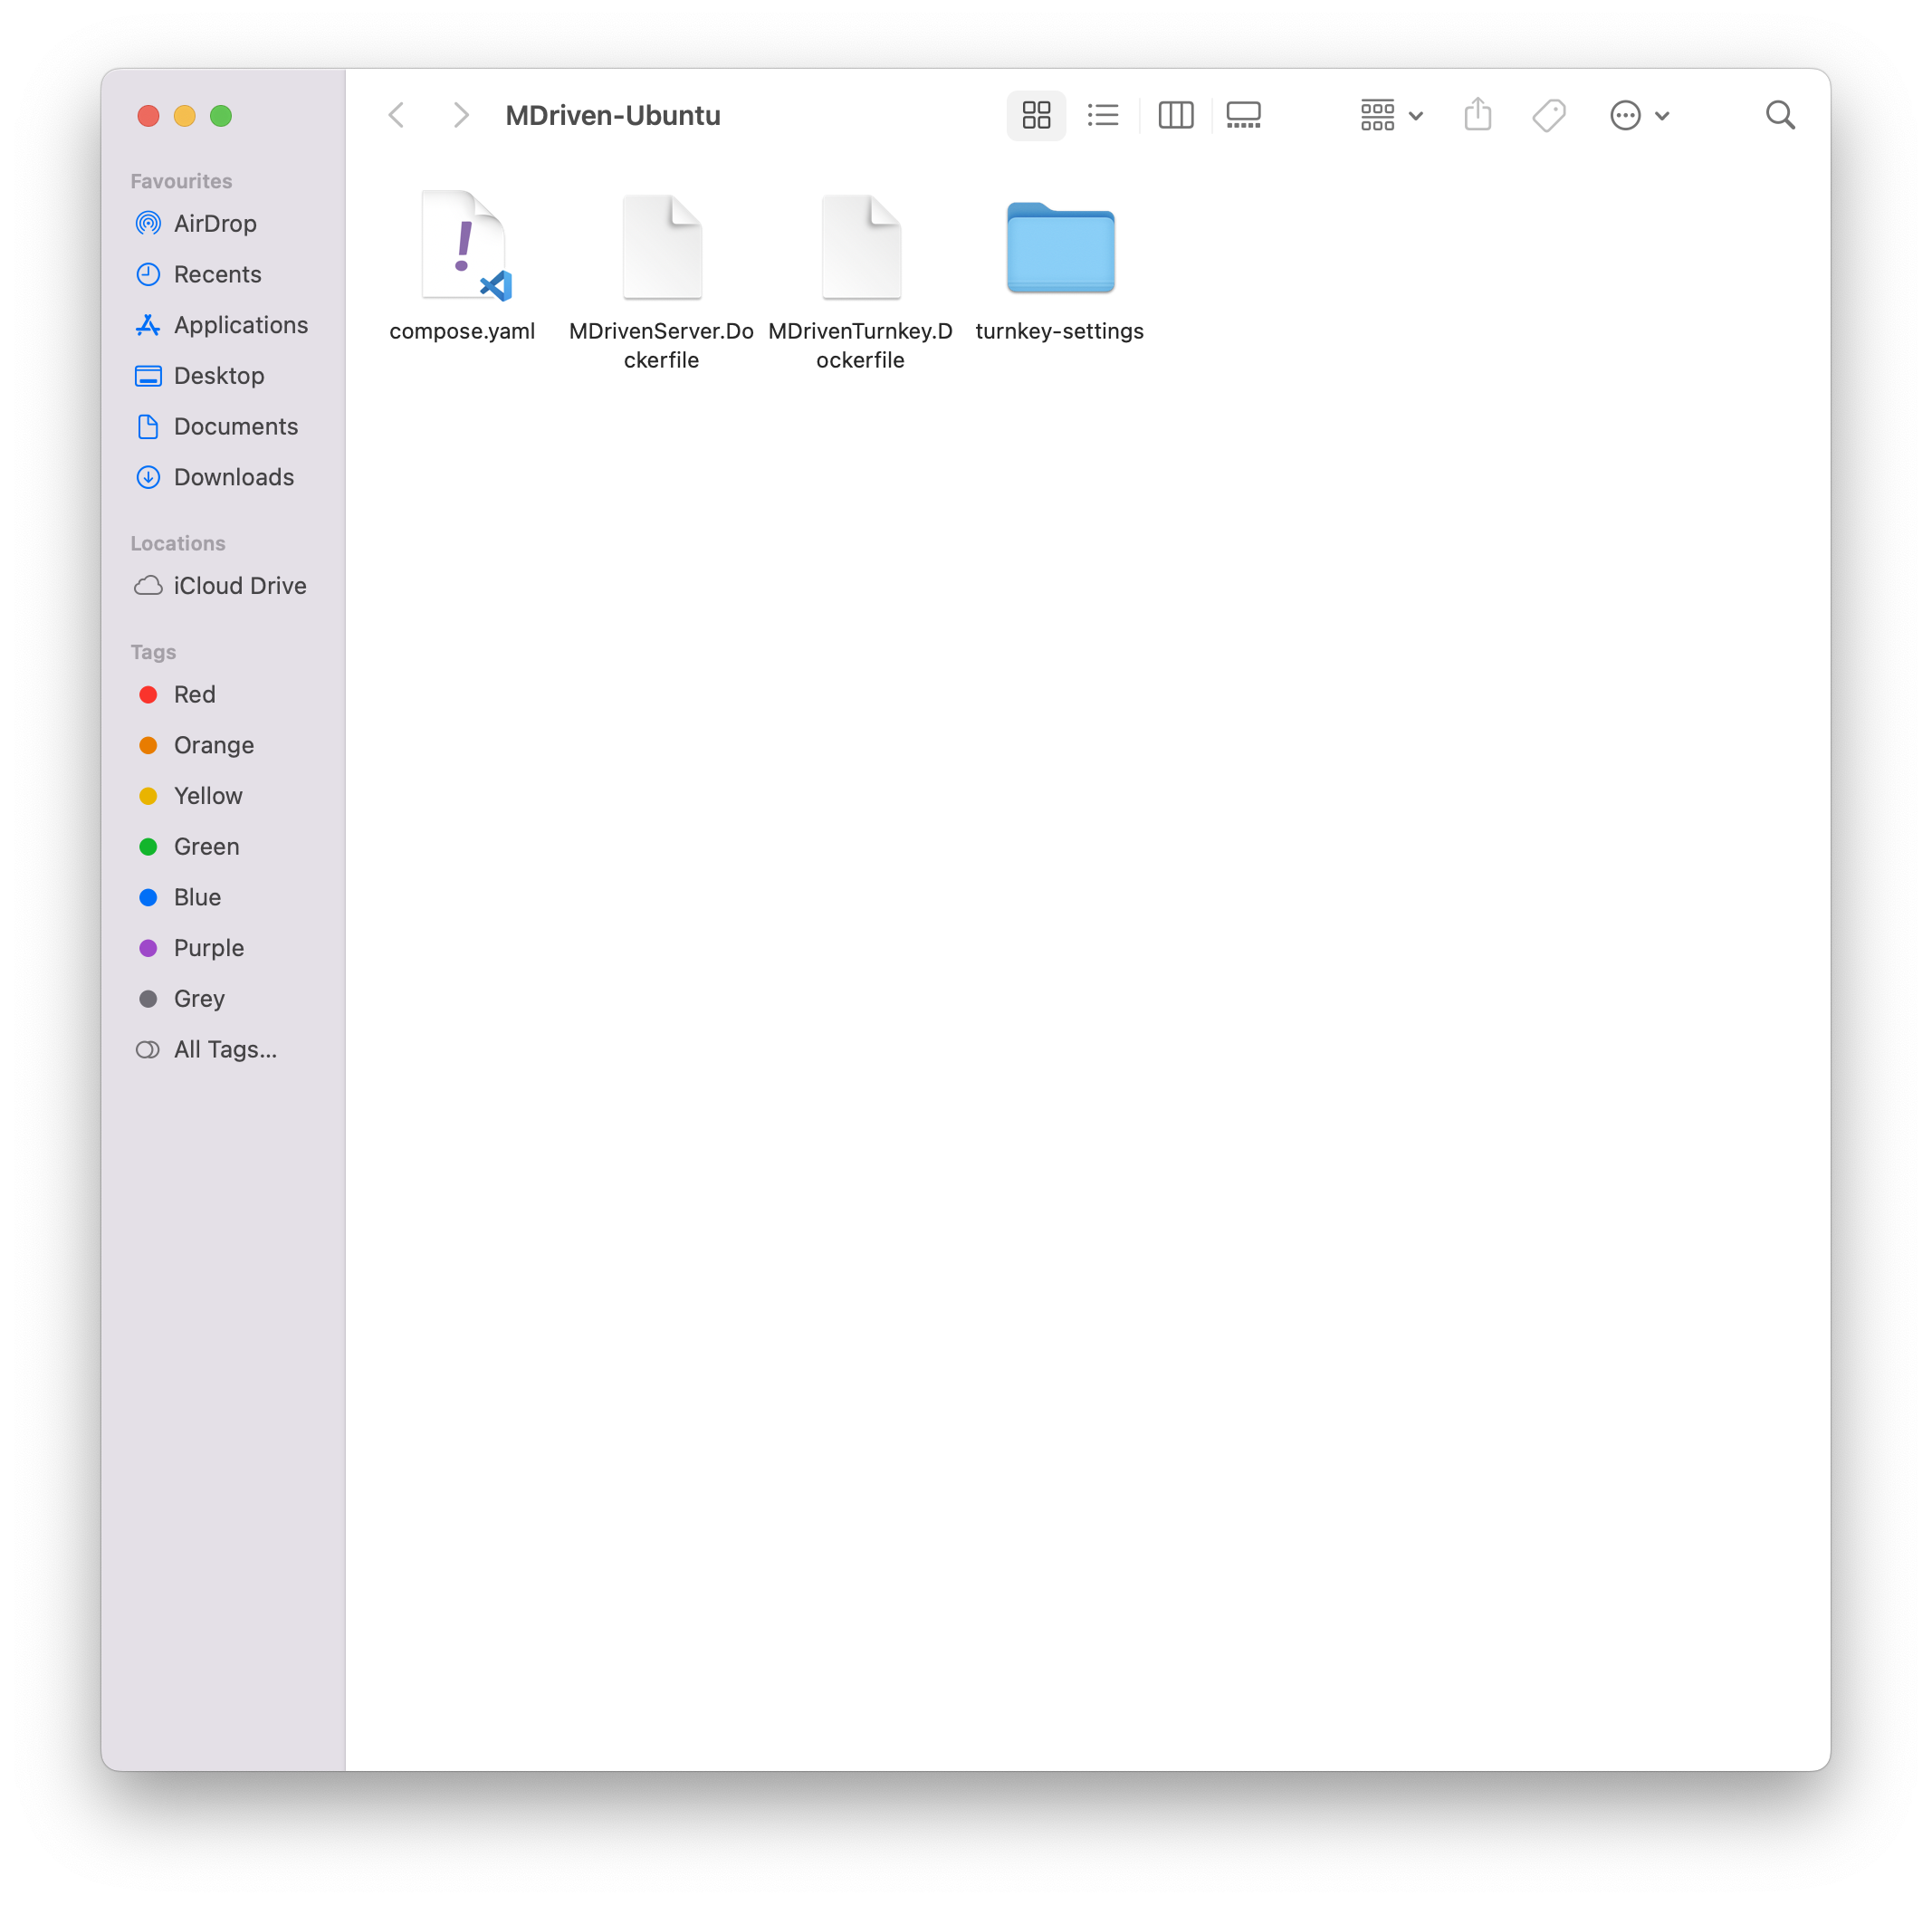Open the Group By dropdown
Screen dimensions: 1932x1905
pyautogui.click(x=1390, y=115)
